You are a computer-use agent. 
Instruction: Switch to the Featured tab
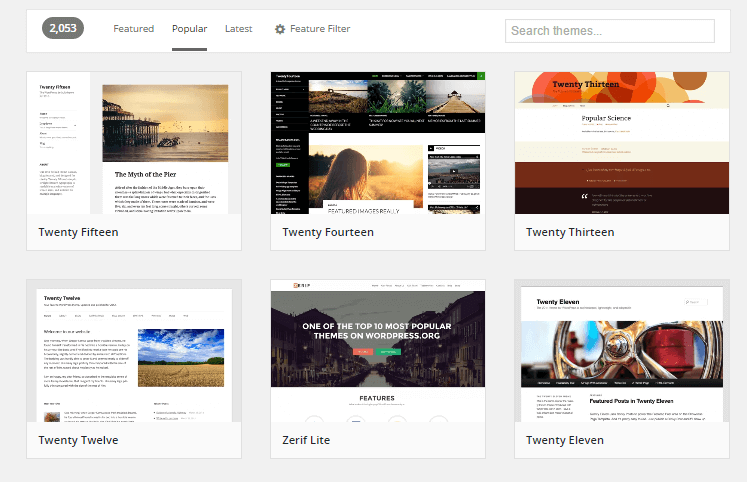click(133, 29)
